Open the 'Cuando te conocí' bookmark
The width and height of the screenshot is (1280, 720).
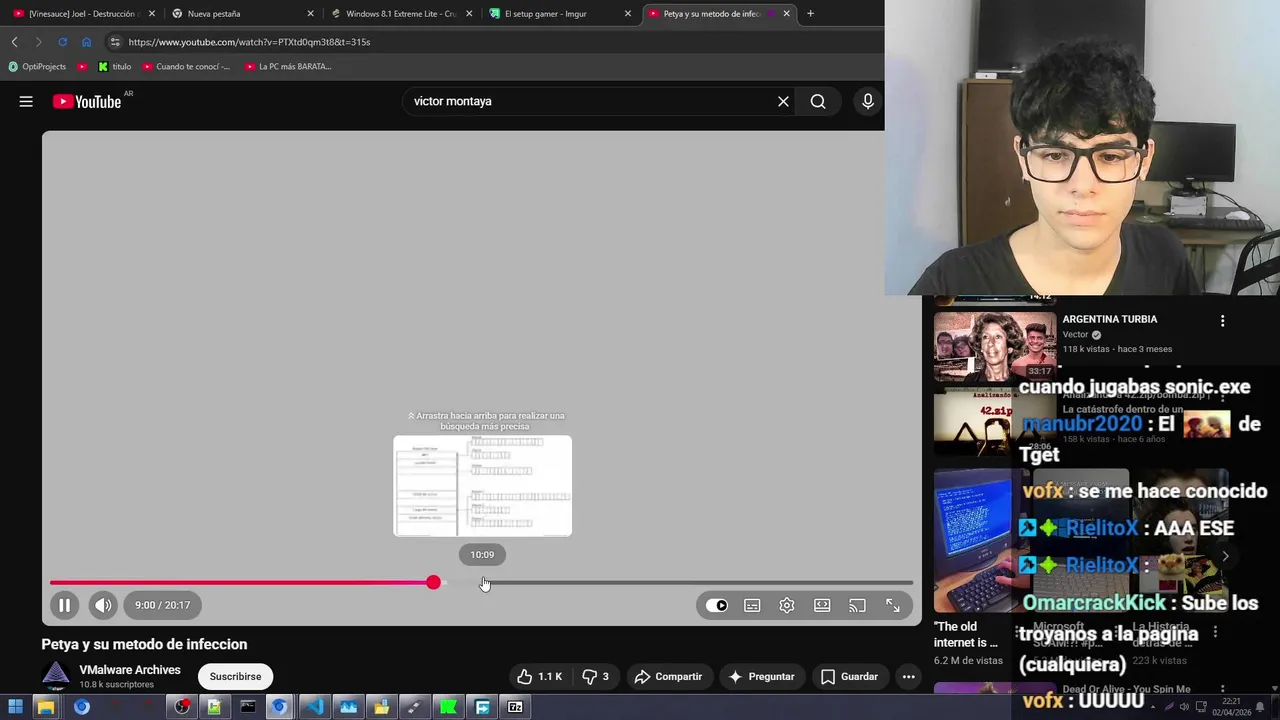click(186, 67)
